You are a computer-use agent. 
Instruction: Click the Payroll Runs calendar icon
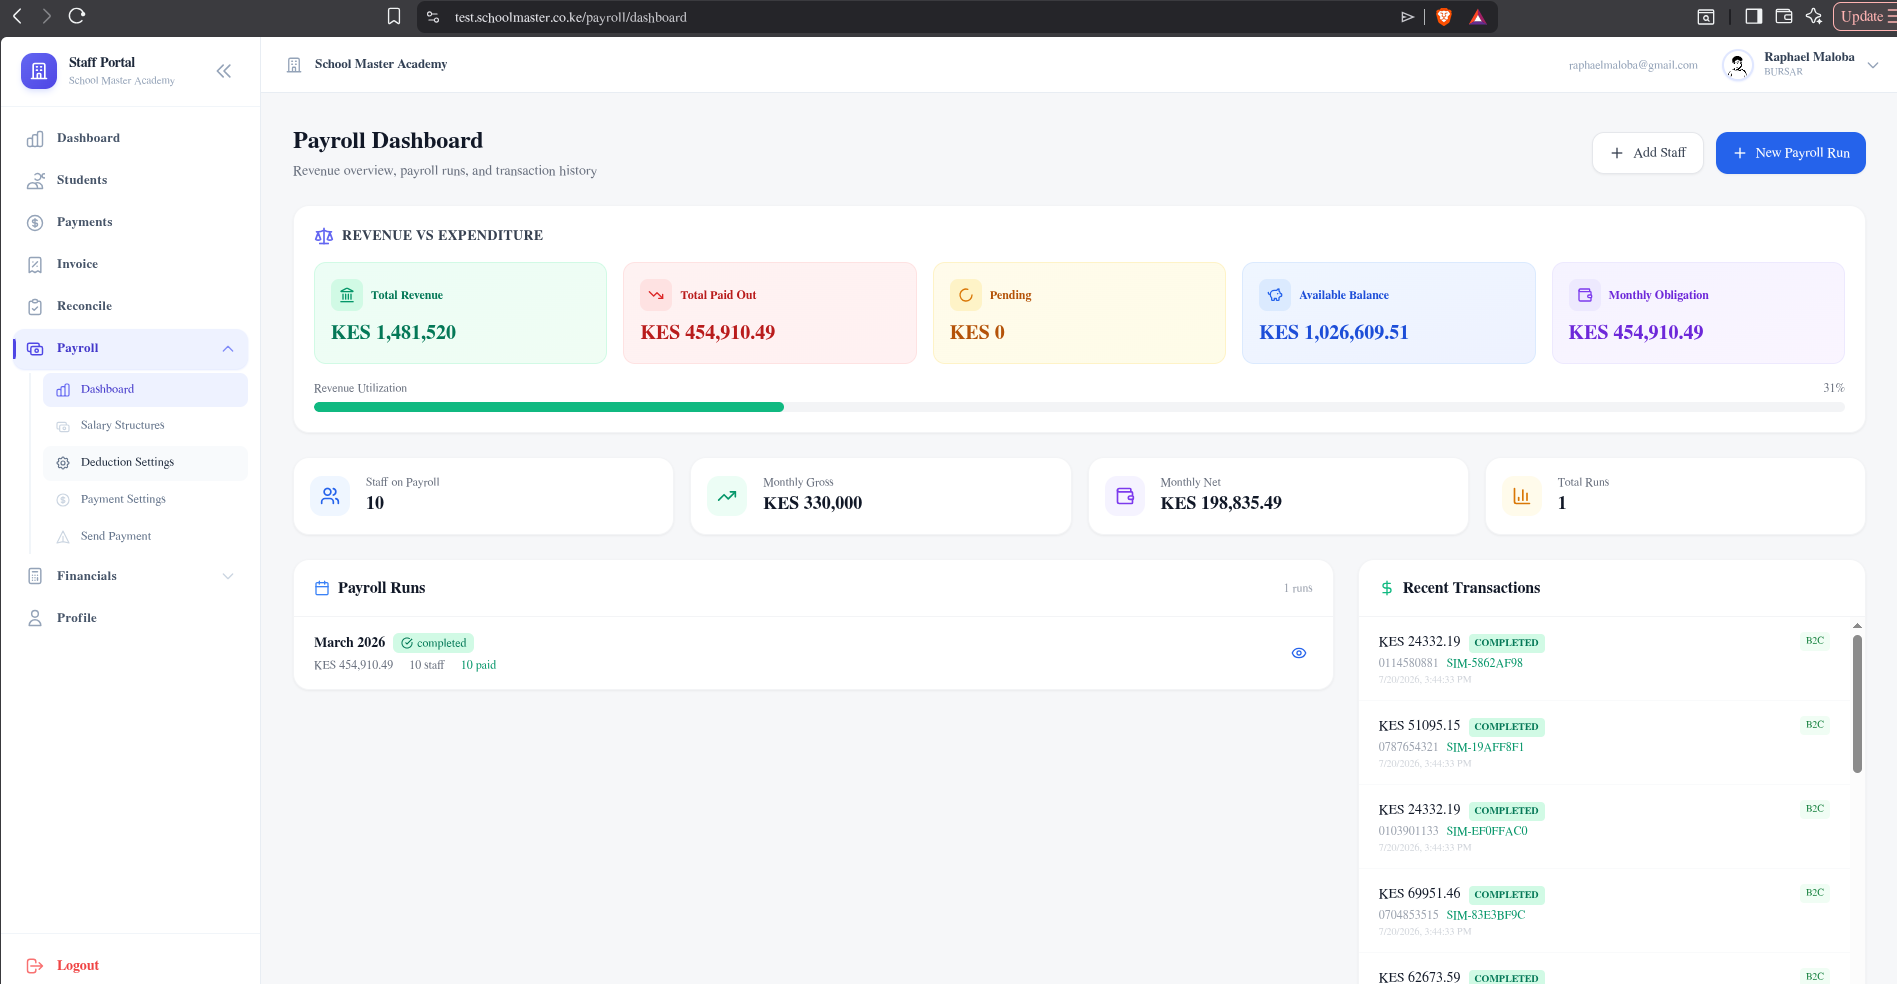click(x=322, y=588)
